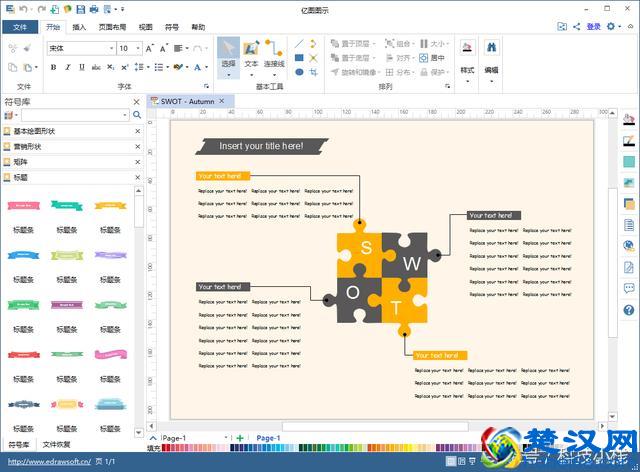This screenshot has width=640, height=472.
Task: Click the decrease font size A icon
Action: point(164,49)
